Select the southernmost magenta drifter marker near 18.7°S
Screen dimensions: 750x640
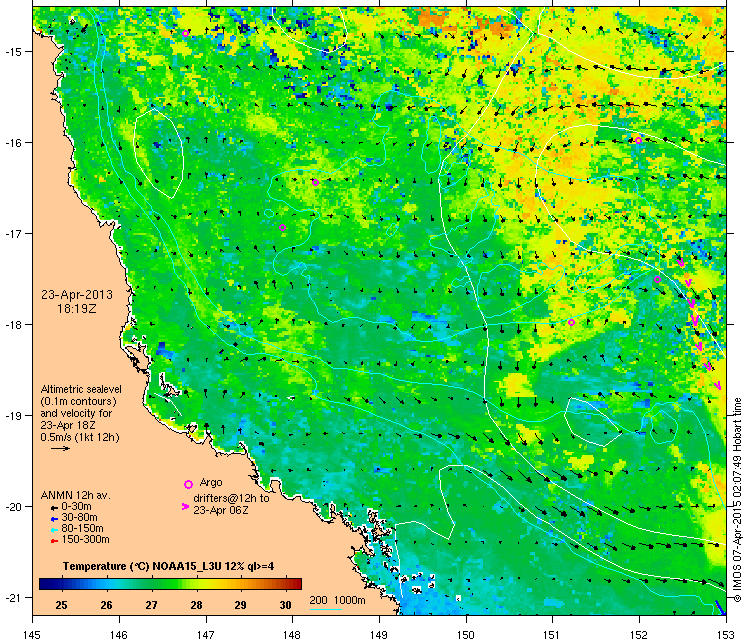click(717, 385)
